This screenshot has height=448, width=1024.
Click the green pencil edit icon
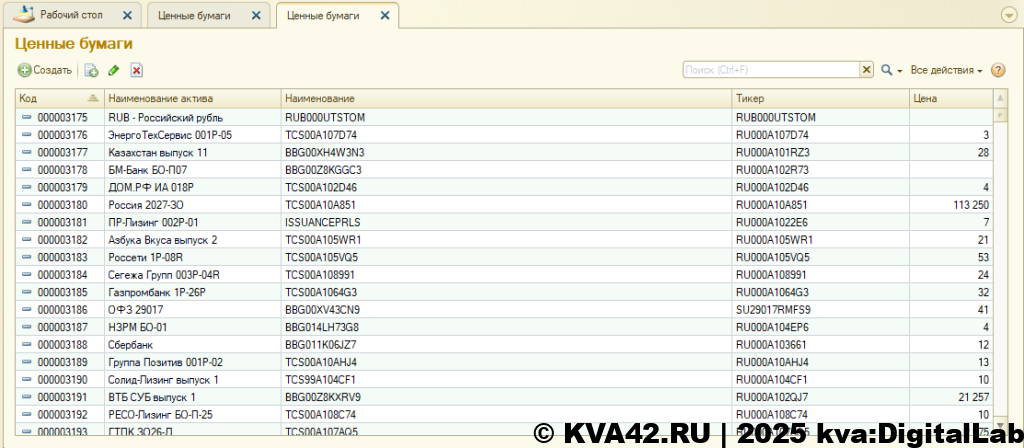point(114,70)
